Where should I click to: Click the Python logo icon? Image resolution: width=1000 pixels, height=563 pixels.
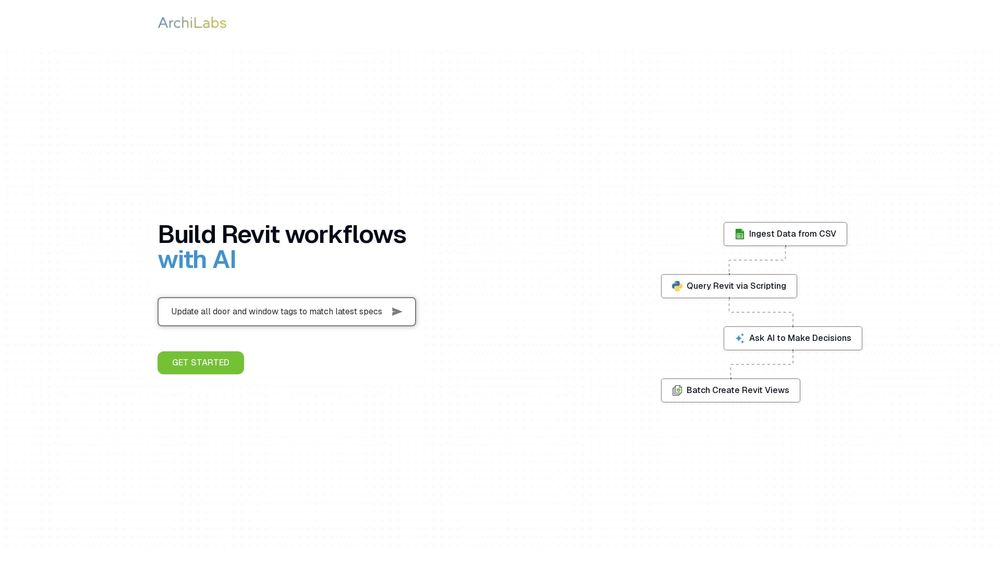(x=677, y=286)
